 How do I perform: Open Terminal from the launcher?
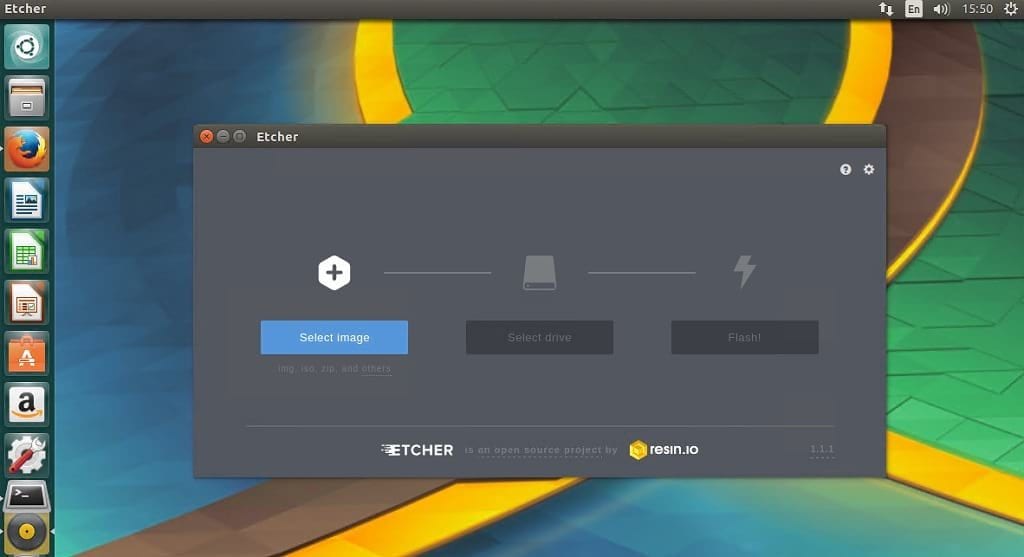click(27, 498)
